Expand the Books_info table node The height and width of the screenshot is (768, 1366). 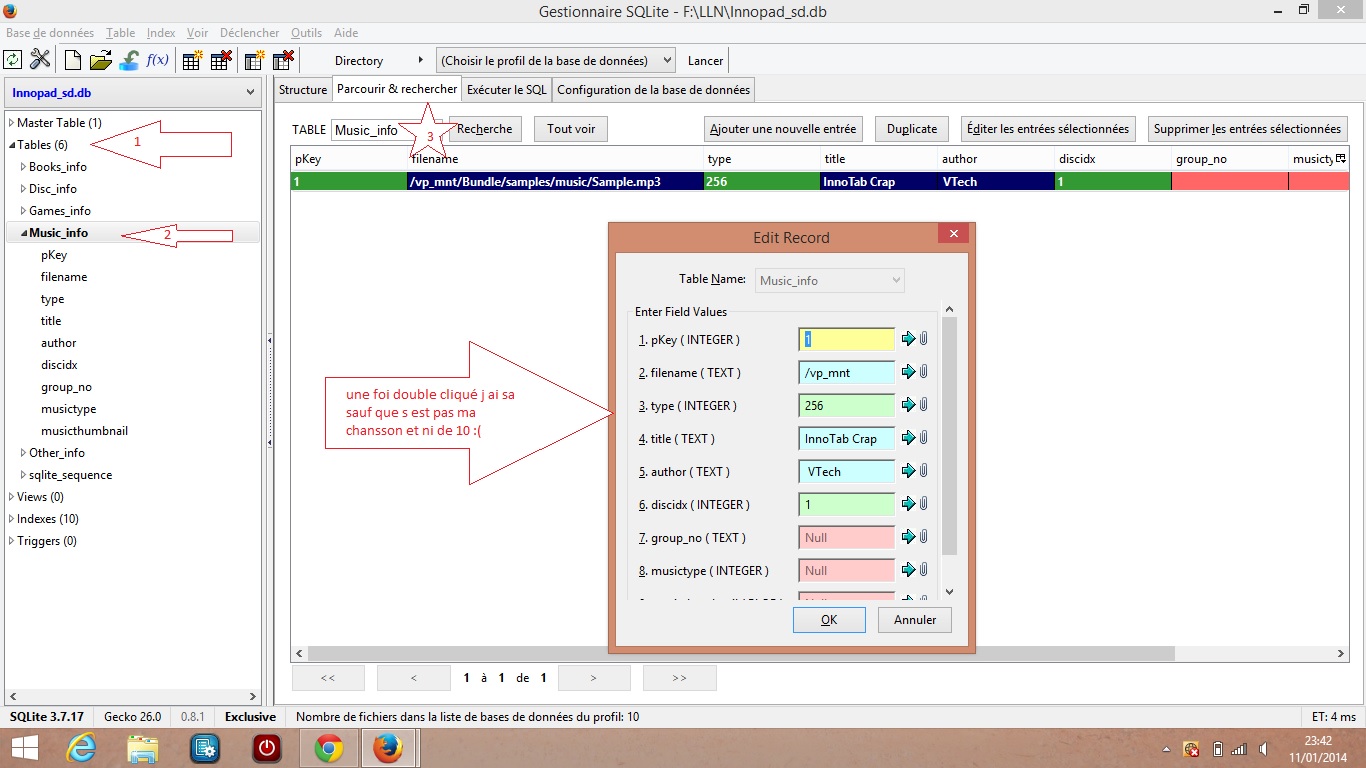click(23, 167)
